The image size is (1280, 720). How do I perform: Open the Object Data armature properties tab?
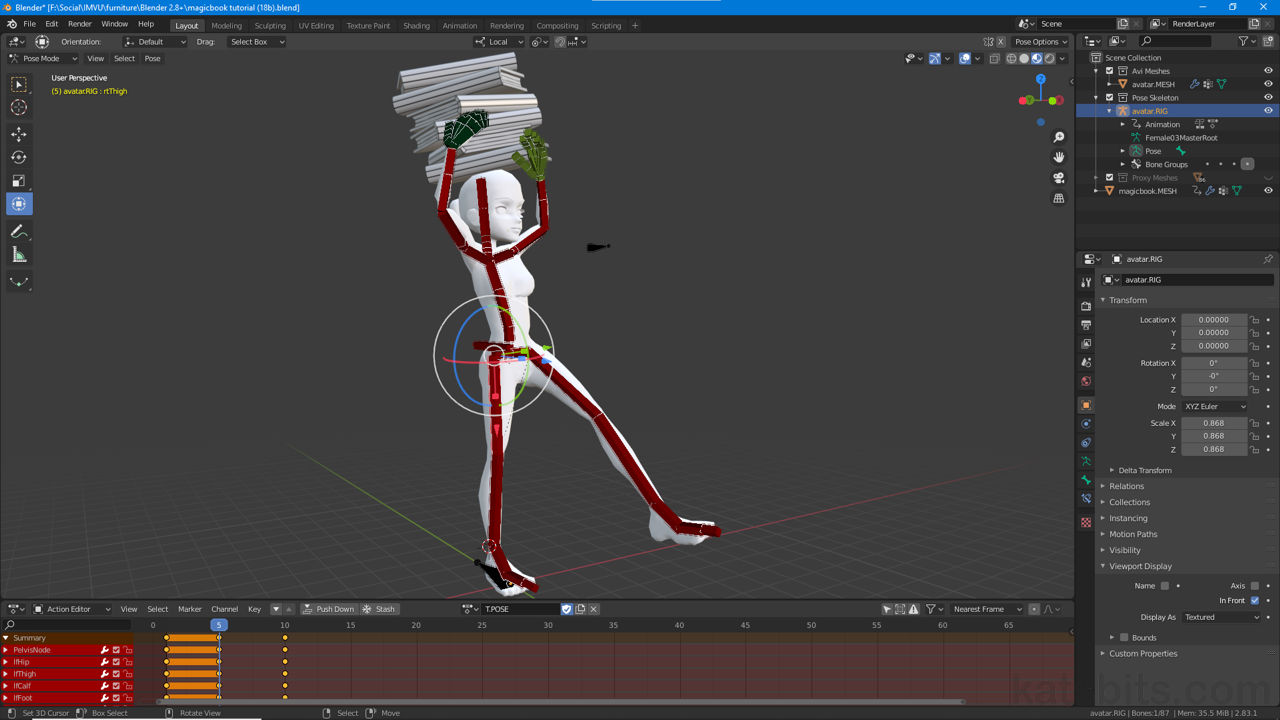1086,461
